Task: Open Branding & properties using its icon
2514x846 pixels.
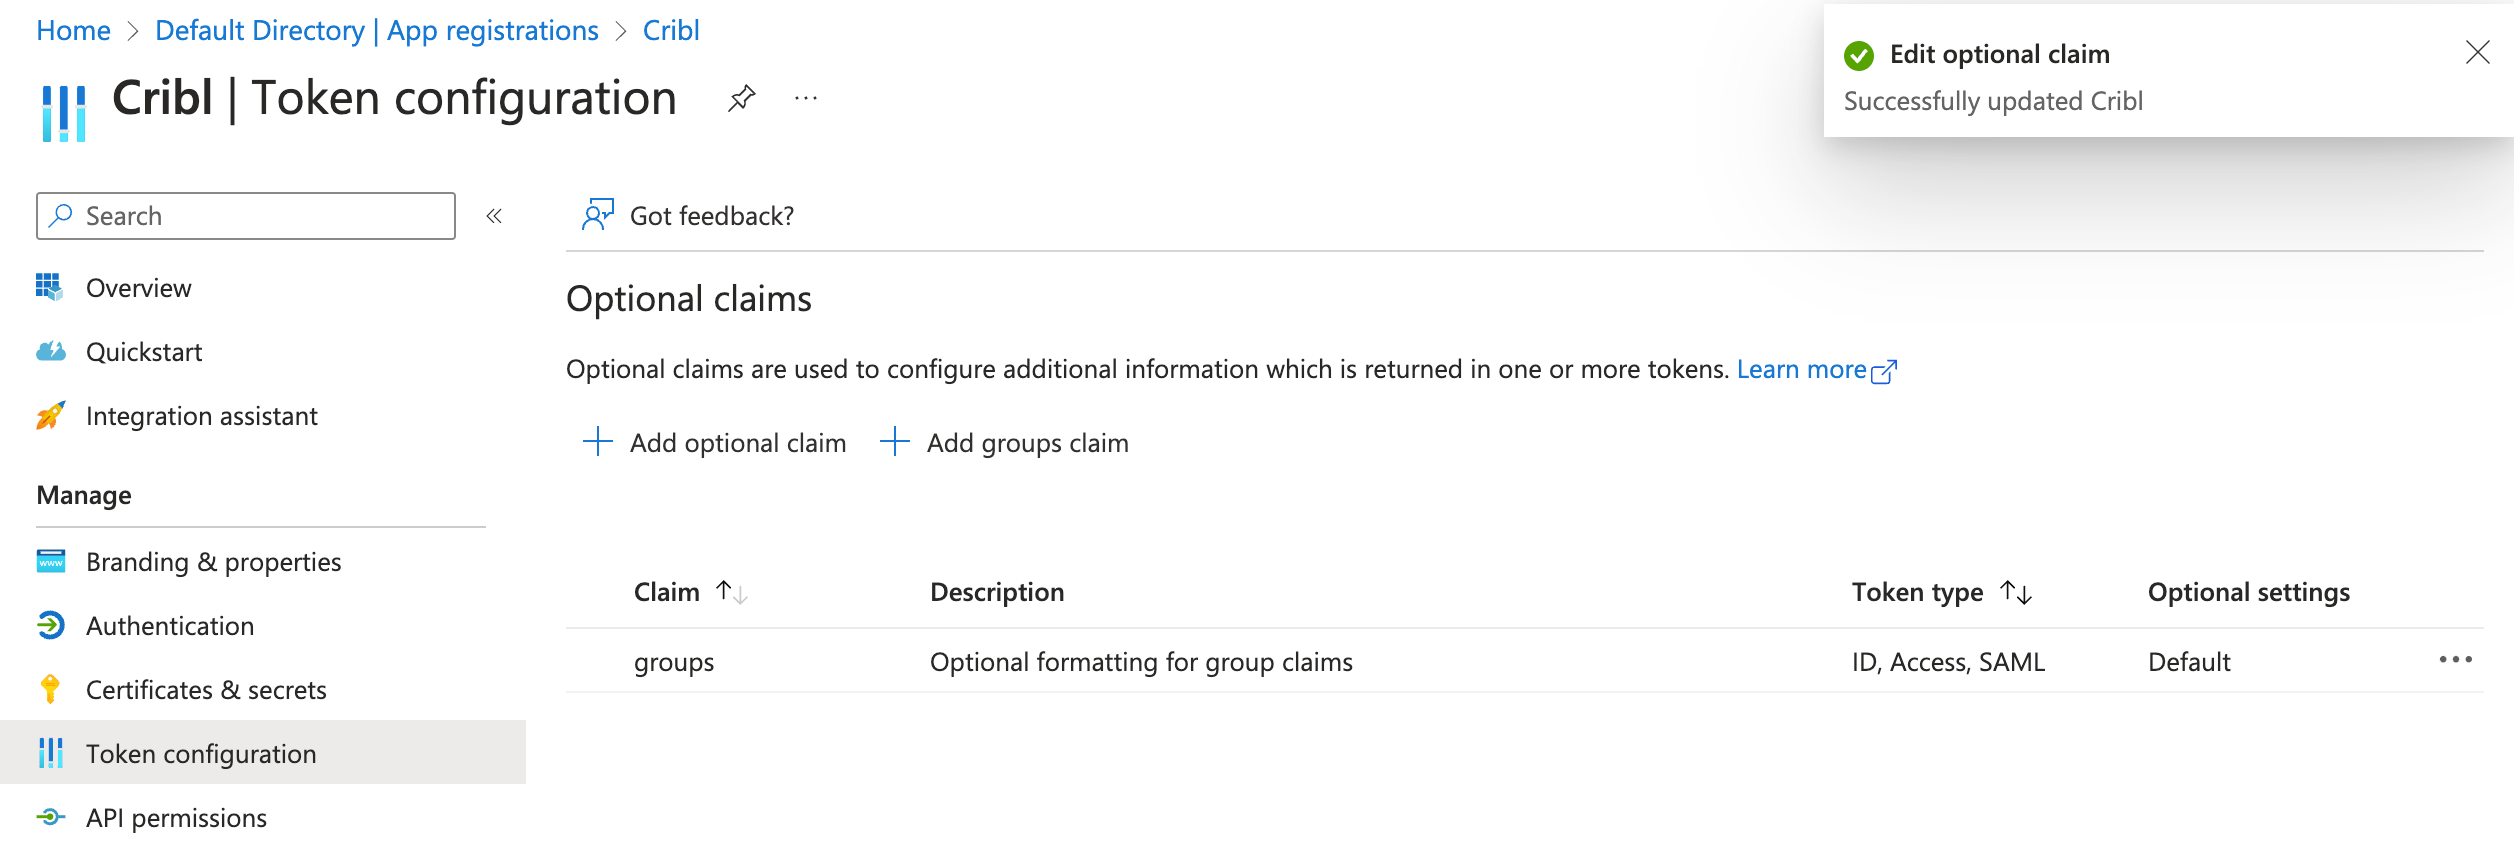Action: pos(53,561)
